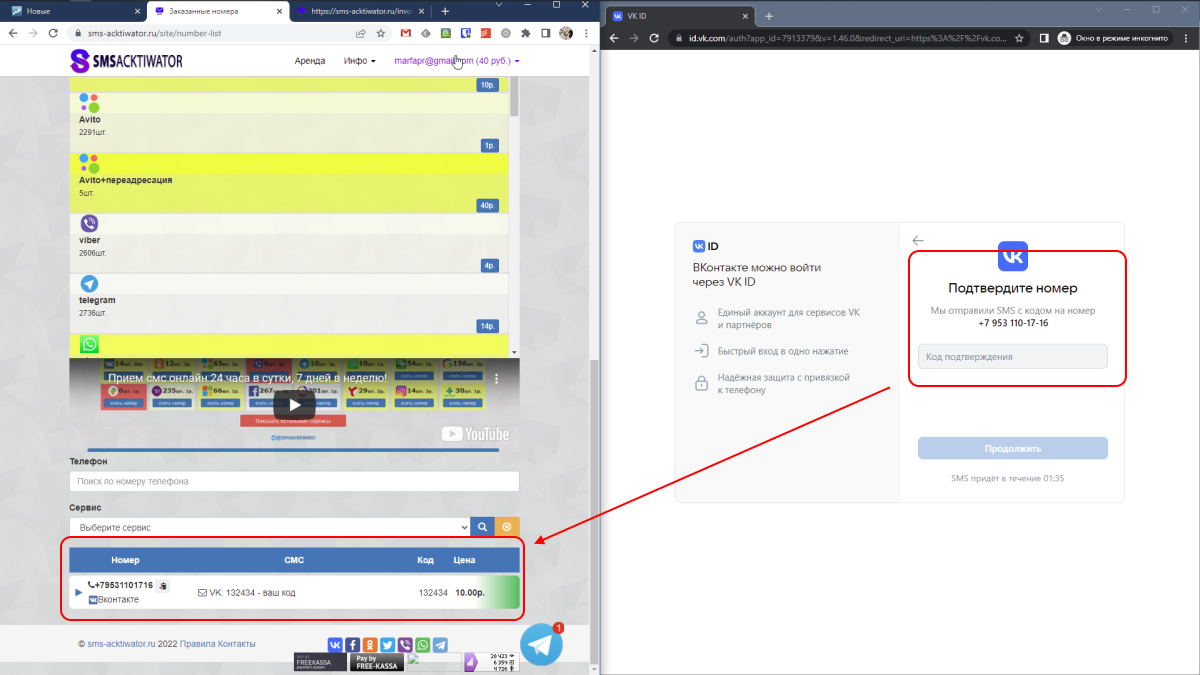Image resolution: width=1200 pixels, height=675 pixels.
Task: Open the Chrome profile avatar
Action: pos(565,33)
